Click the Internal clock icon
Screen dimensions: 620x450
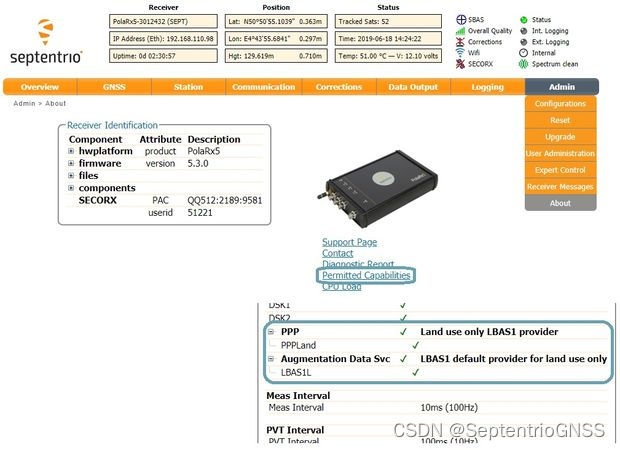coord(524,53)
